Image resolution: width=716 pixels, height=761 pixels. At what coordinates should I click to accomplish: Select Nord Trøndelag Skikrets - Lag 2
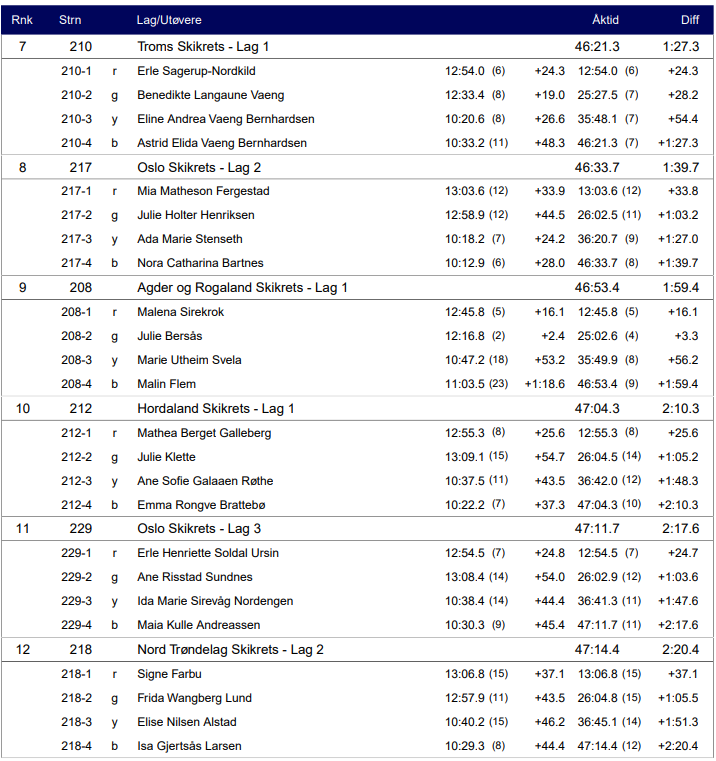(x=230, y=650)
